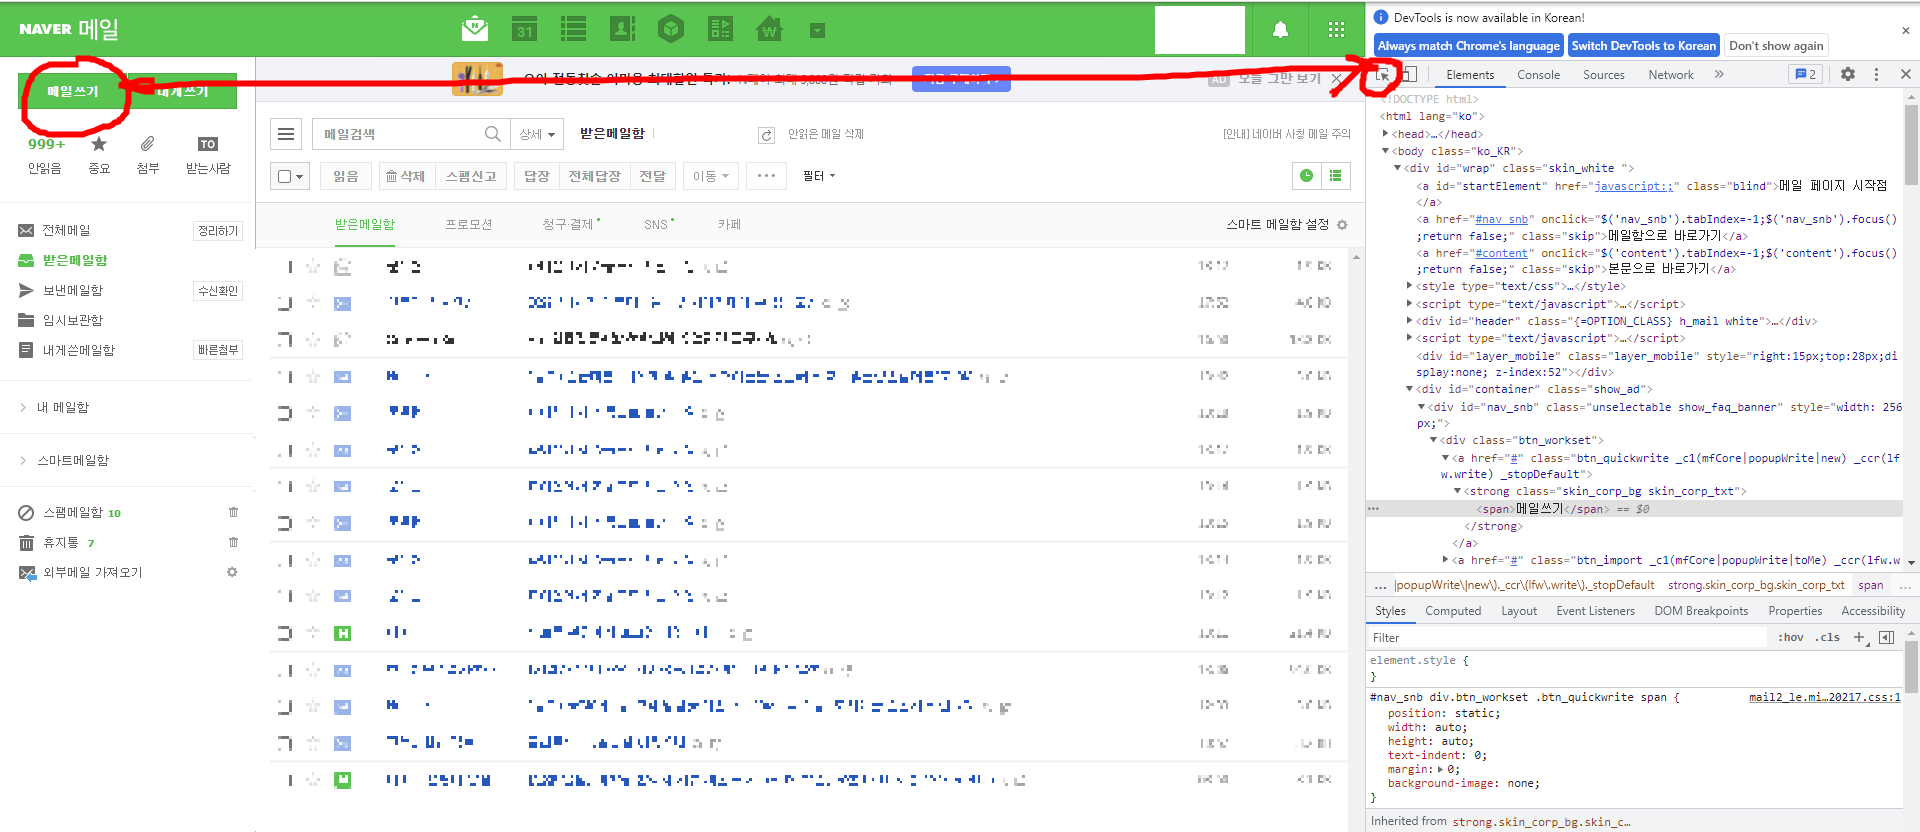This screenshot has width=1920, height=832.
Task: Click the 전체답장 button
Action: 594,176
